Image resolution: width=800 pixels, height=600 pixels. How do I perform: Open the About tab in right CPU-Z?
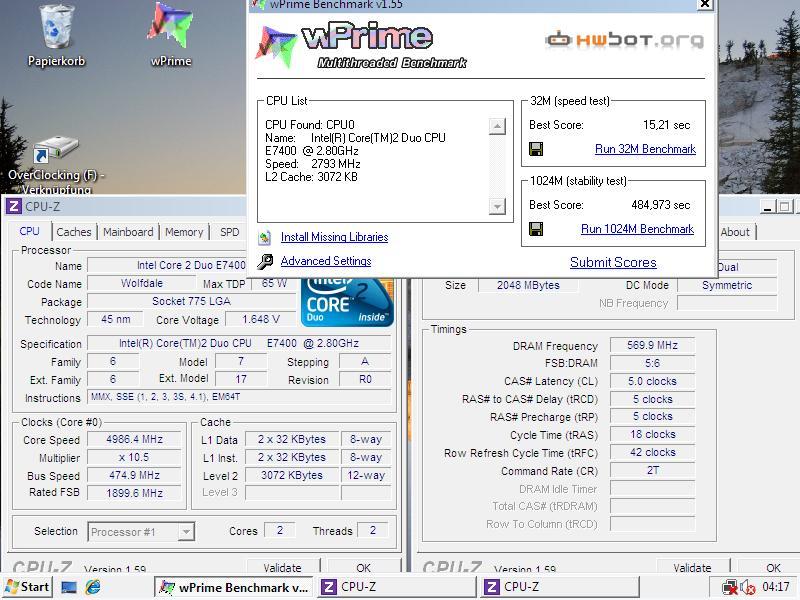(735, 232)
